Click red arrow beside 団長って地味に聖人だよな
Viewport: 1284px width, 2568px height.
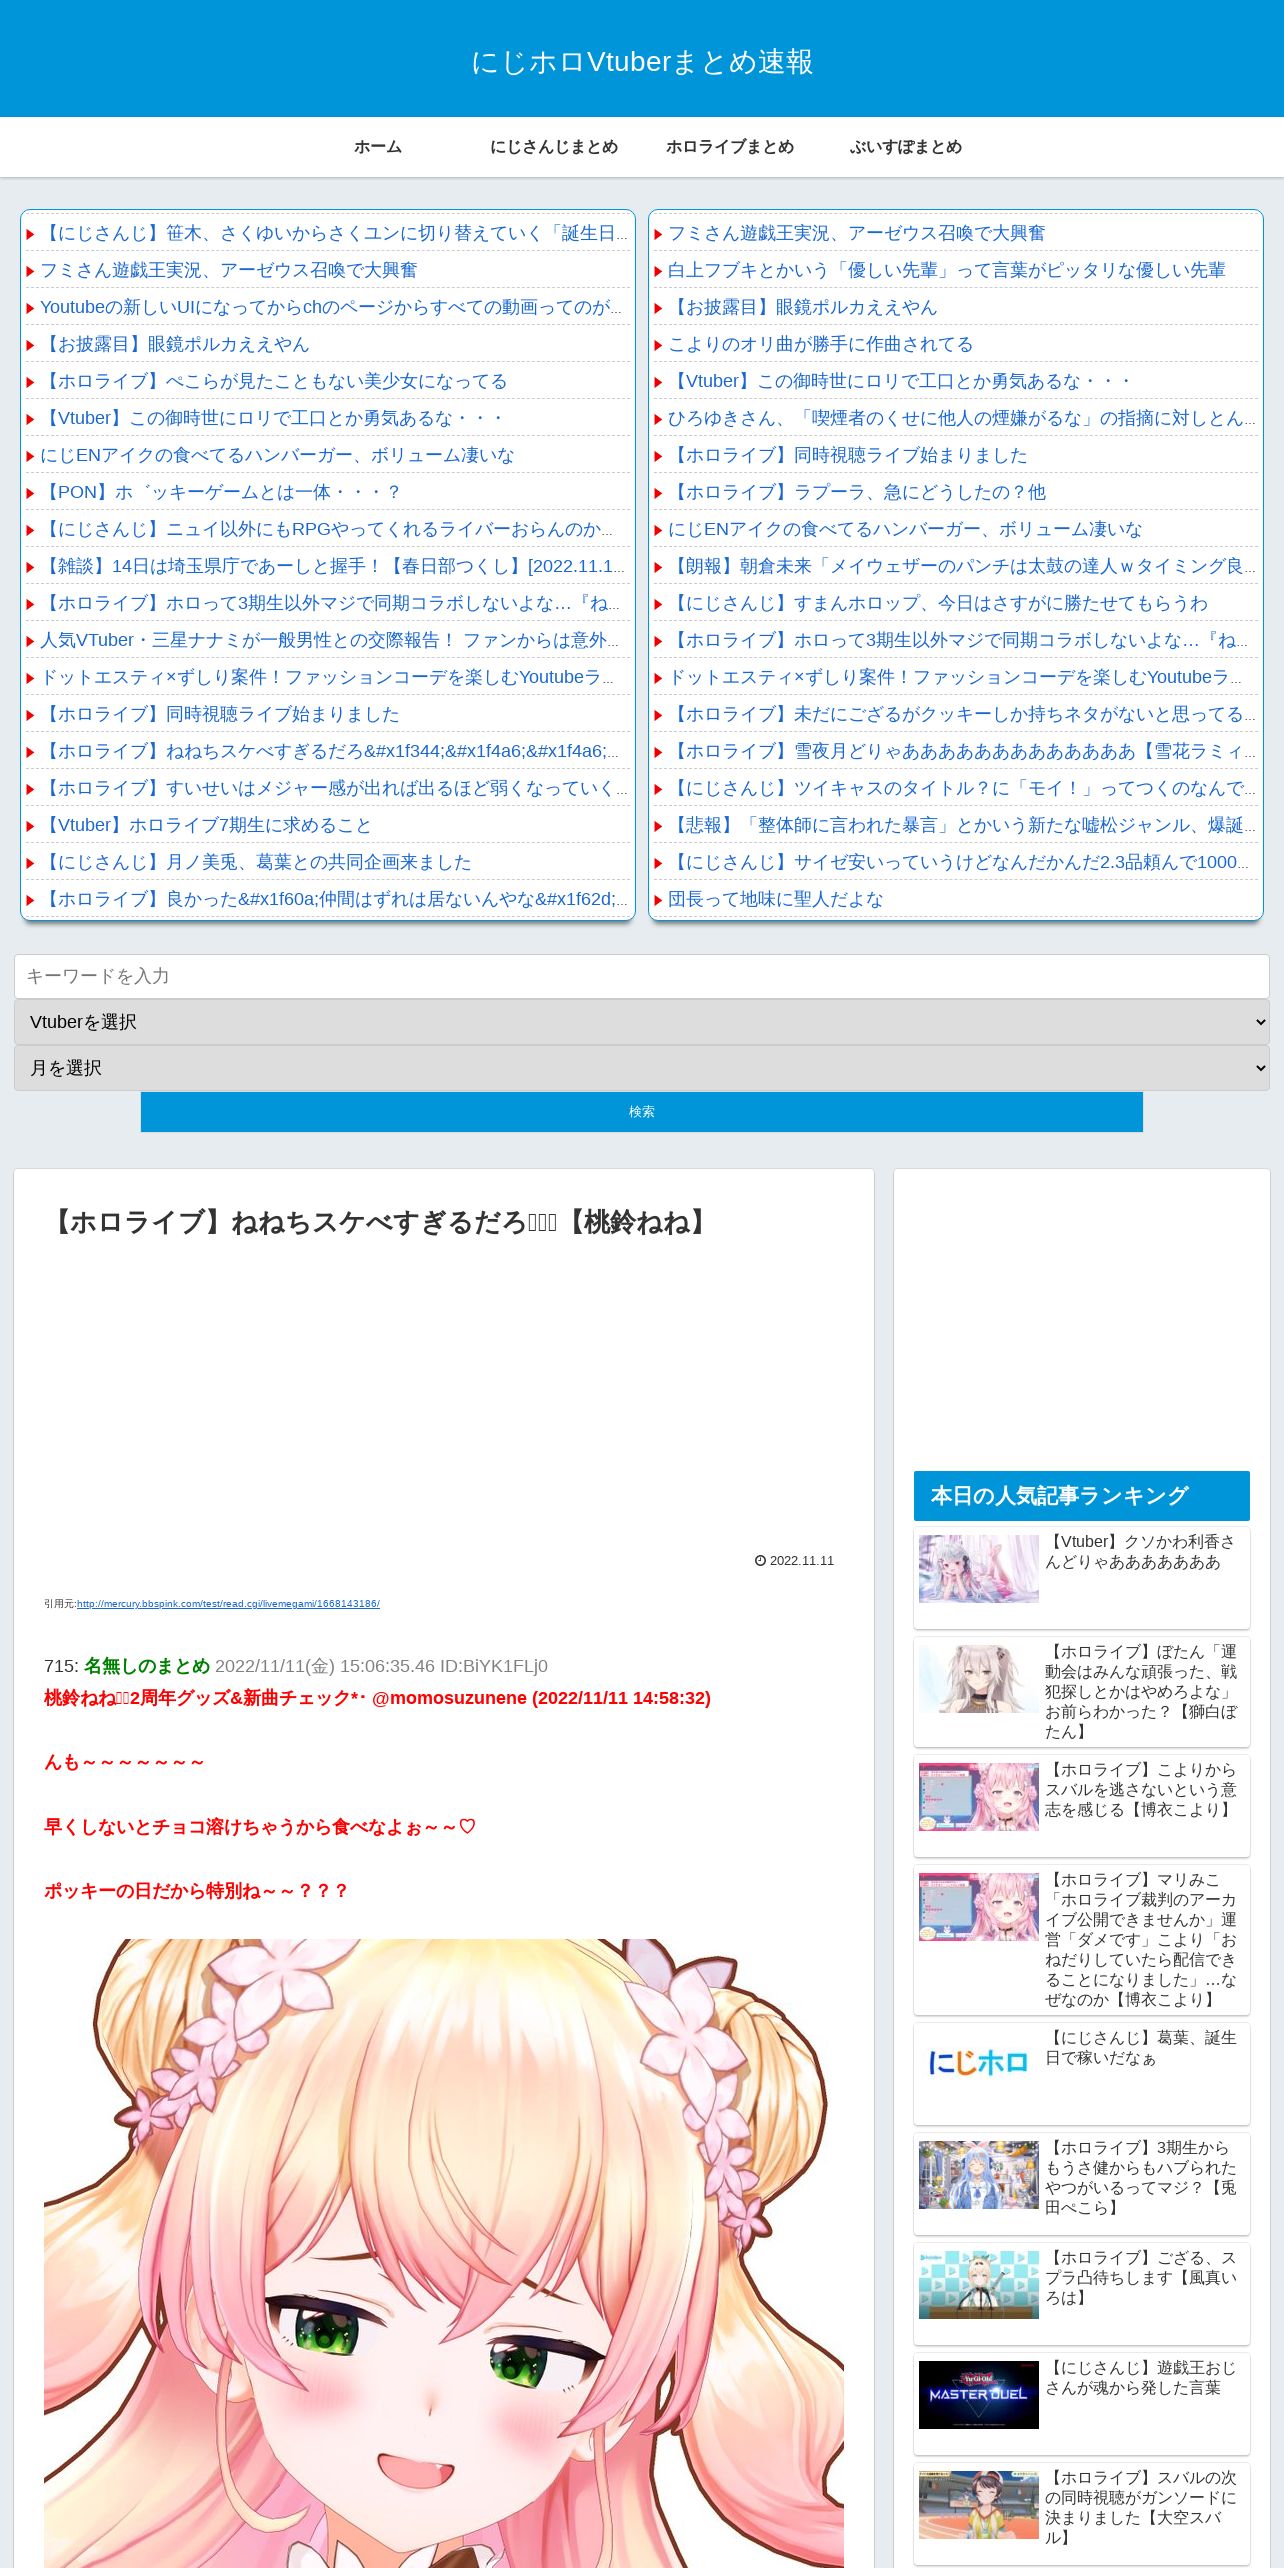[x=658, y=900]
